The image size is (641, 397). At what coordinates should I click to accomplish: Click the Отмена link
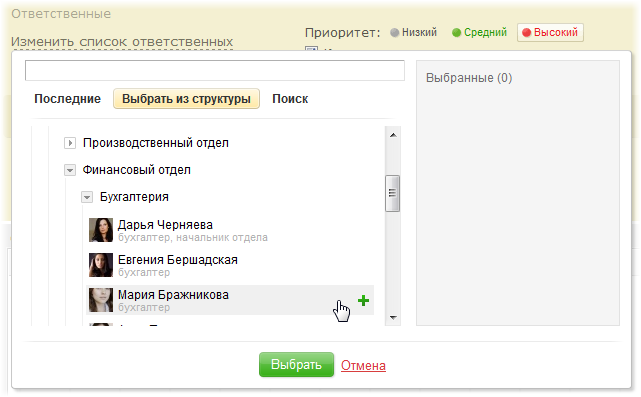point(363,365)
